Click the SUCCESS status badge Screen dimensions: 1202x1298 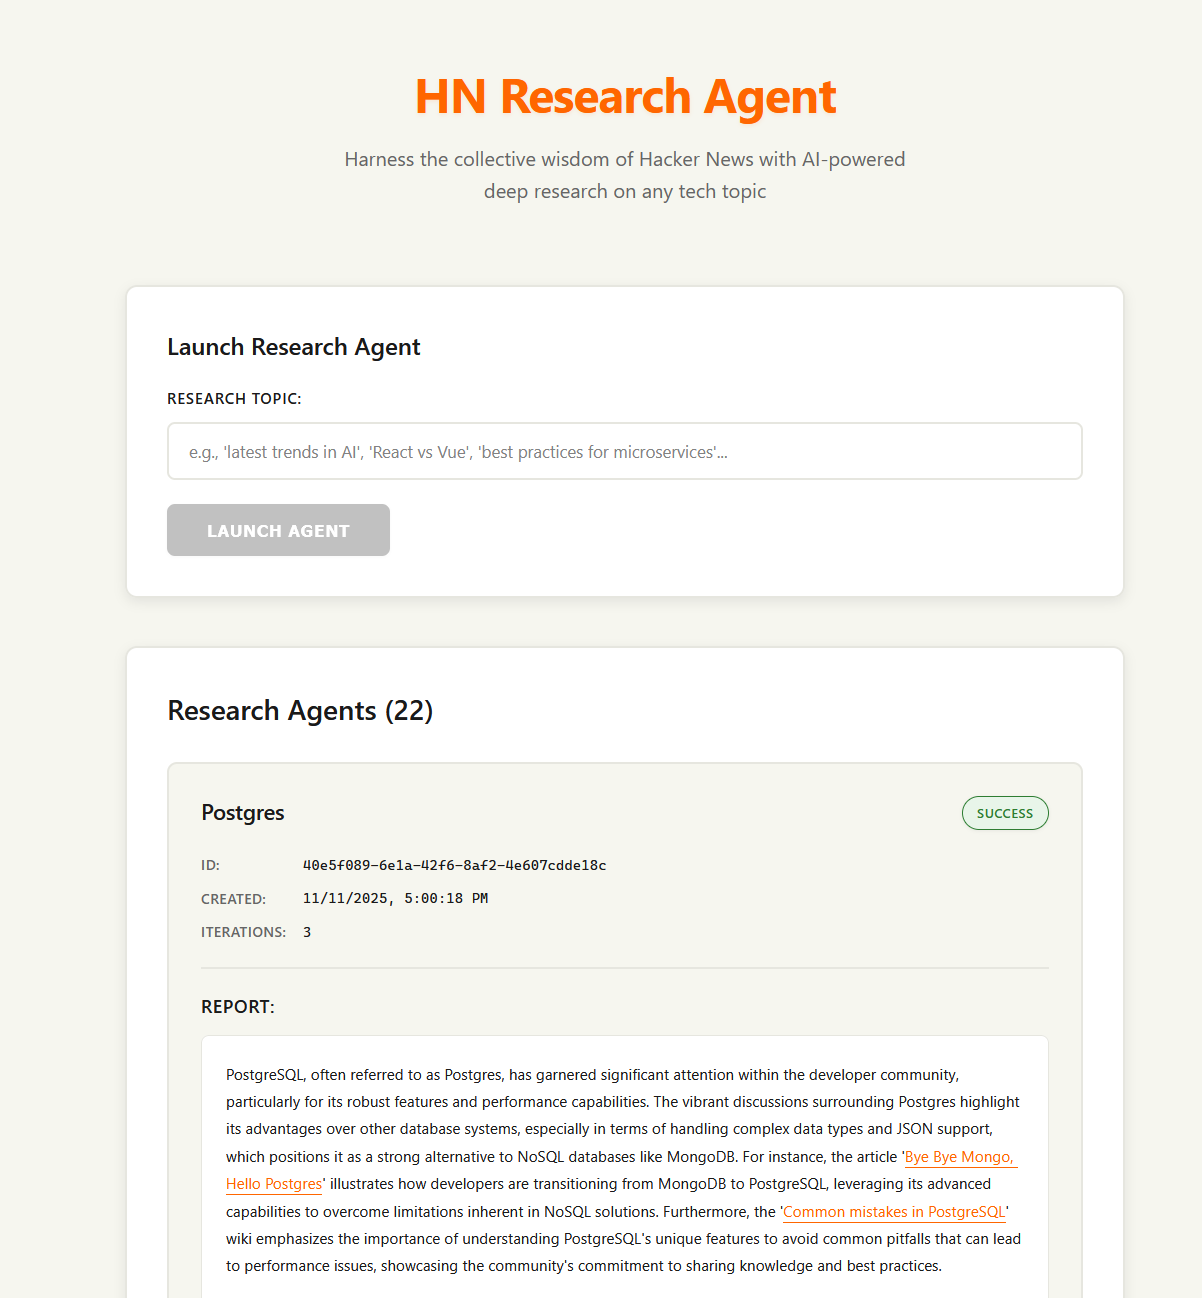(x=1004, y=813)
